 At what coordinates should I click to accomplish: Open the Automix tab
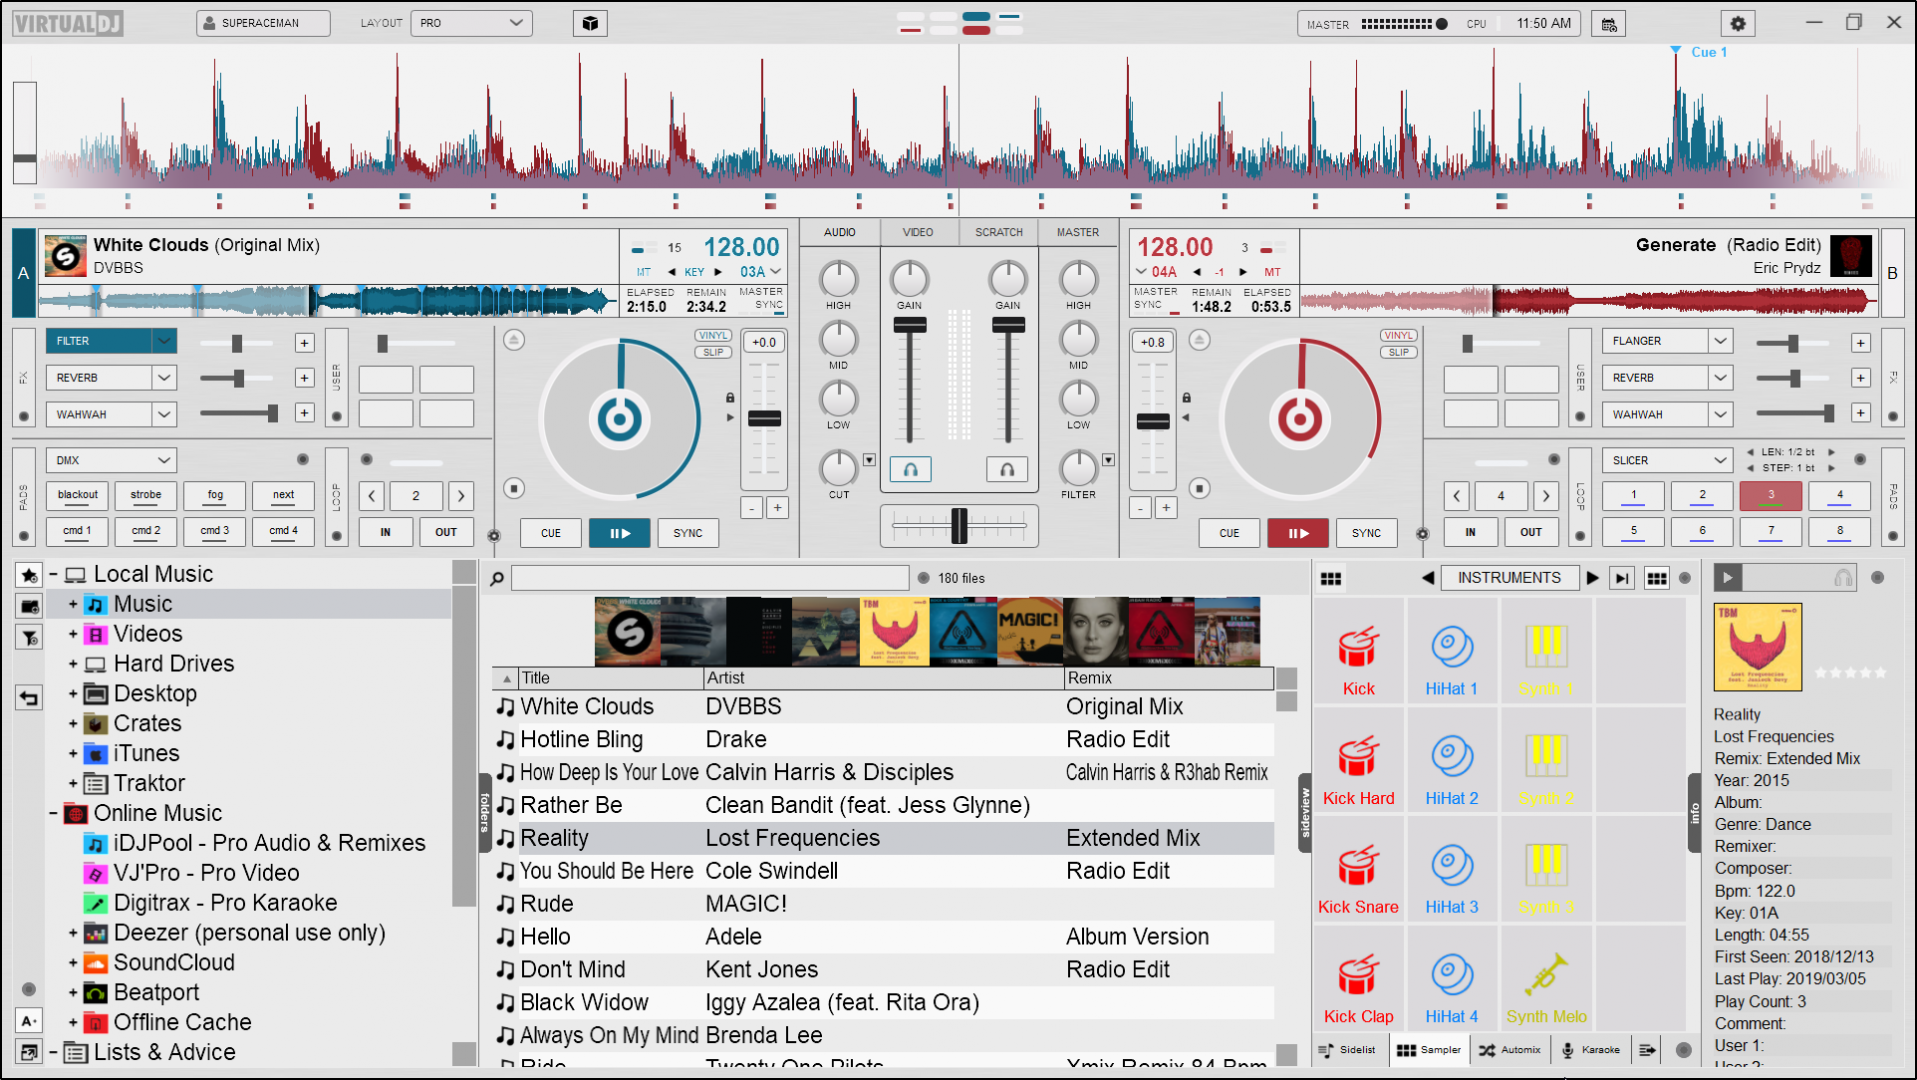[1510, 1050]
